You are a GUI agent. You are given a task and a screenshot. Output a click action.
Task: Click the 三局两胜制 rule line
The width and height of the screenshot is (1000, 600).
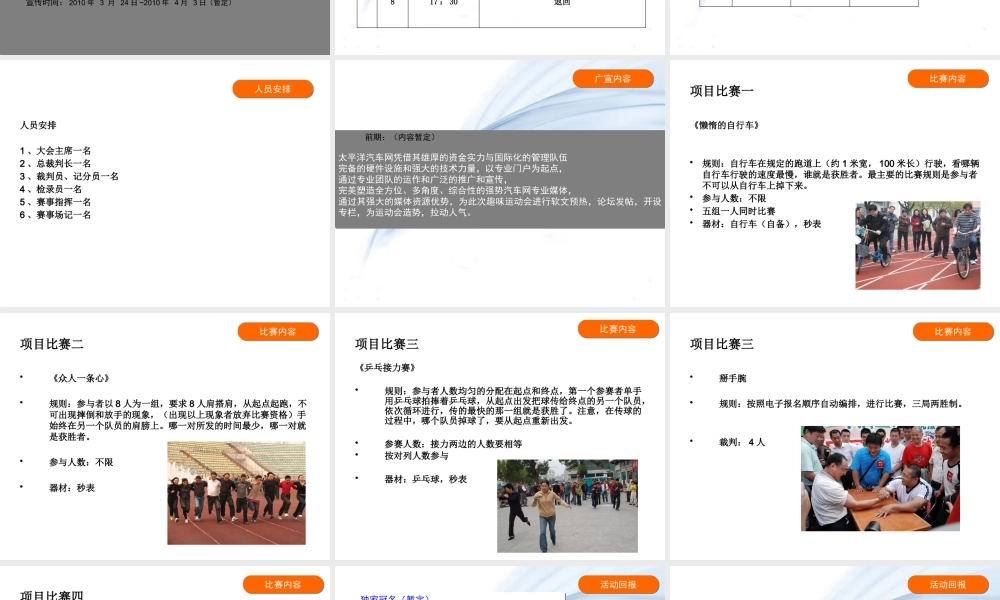(841, 404)
